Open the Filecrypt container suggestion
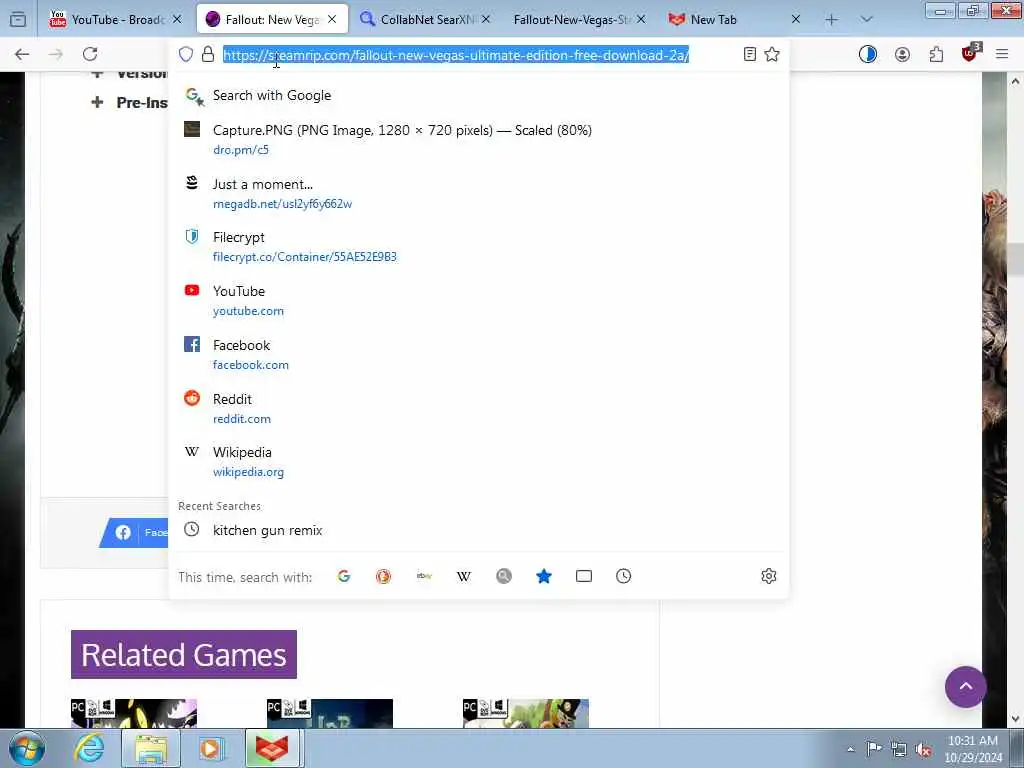This screenshot has width=1024, height=768. (x=478, y=246)
